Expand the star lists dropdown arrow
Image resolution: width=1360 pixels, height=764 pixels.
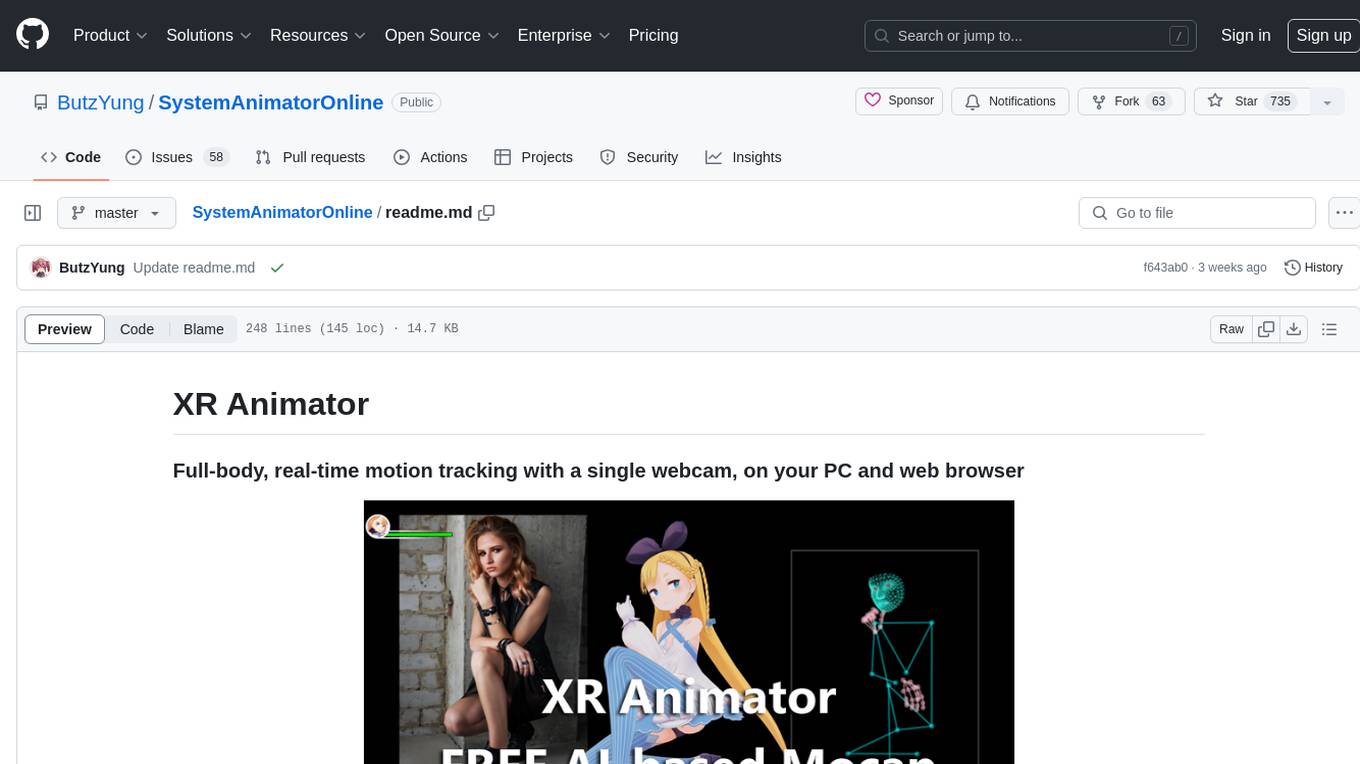(x=1327, y=102)
